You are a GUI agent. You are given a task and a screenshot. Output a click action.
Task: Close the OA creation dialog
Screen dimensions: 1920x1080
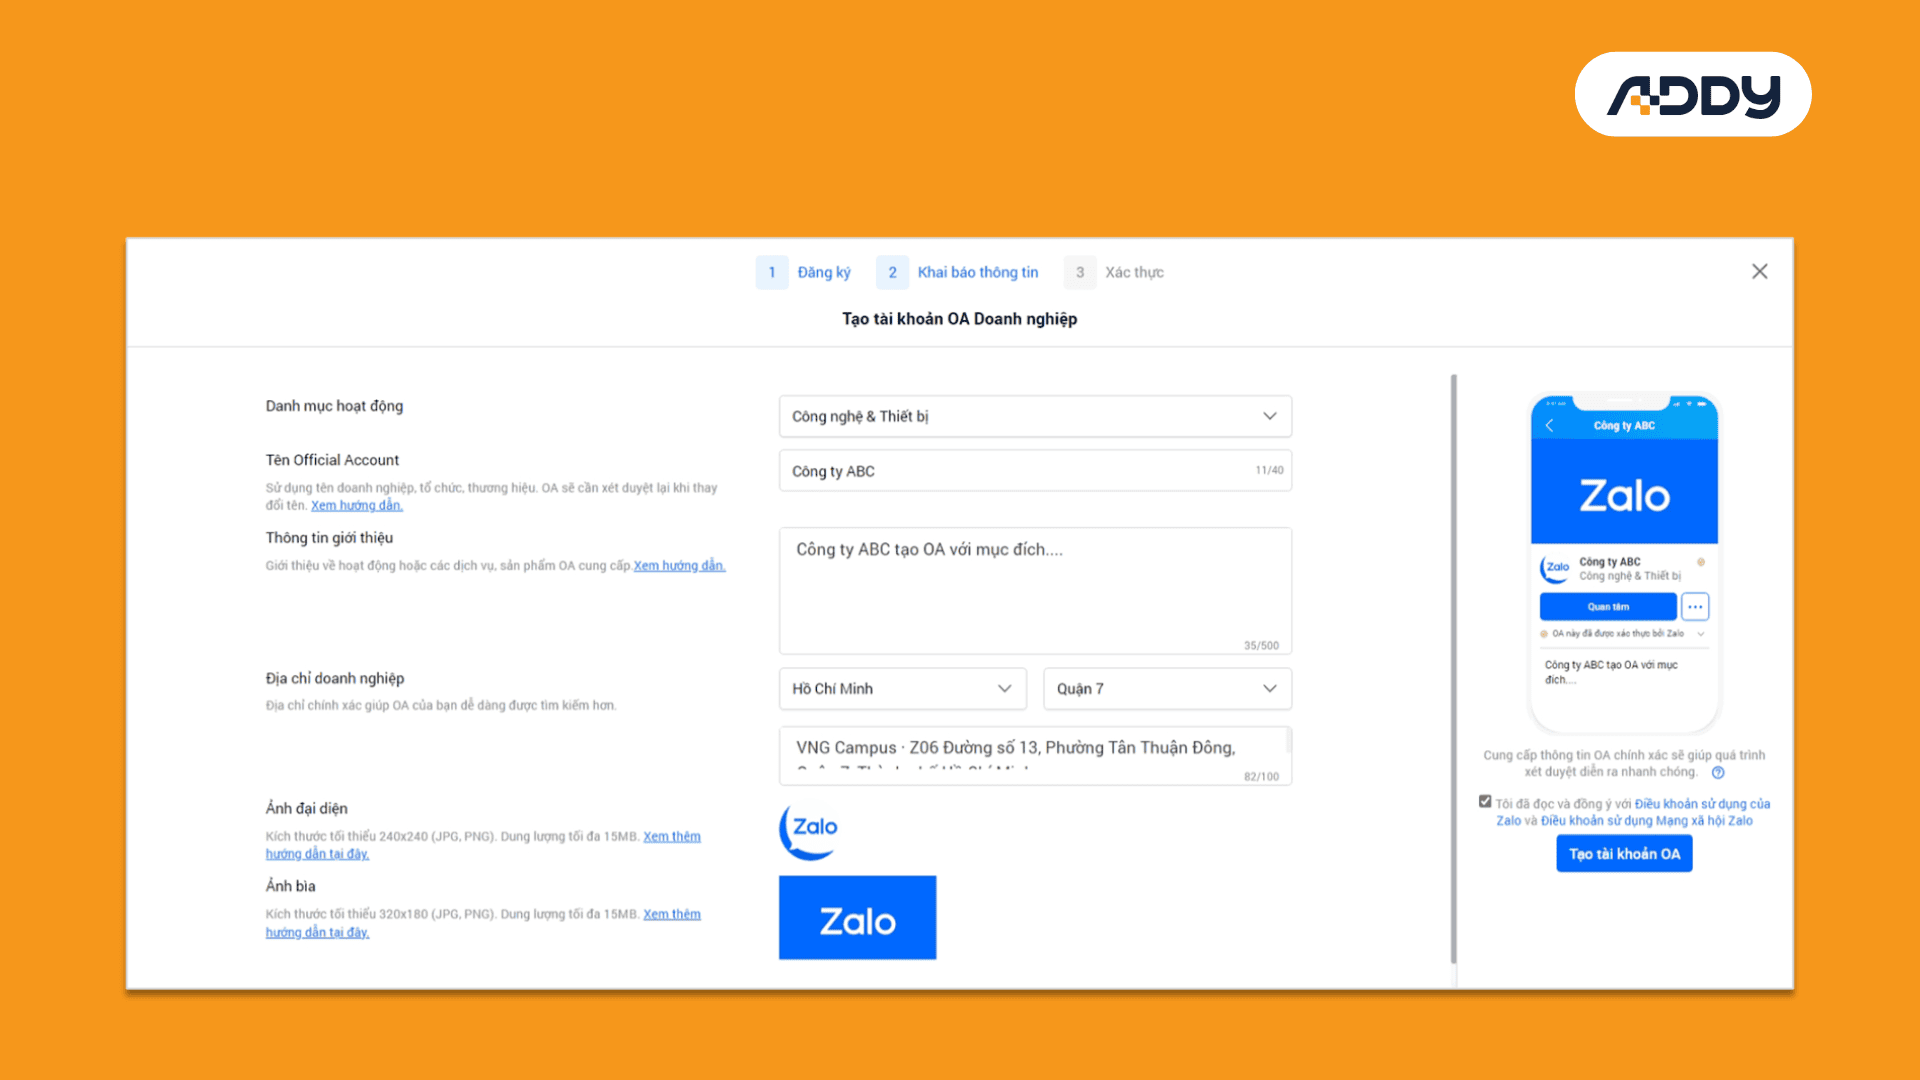pos(1760,271)
